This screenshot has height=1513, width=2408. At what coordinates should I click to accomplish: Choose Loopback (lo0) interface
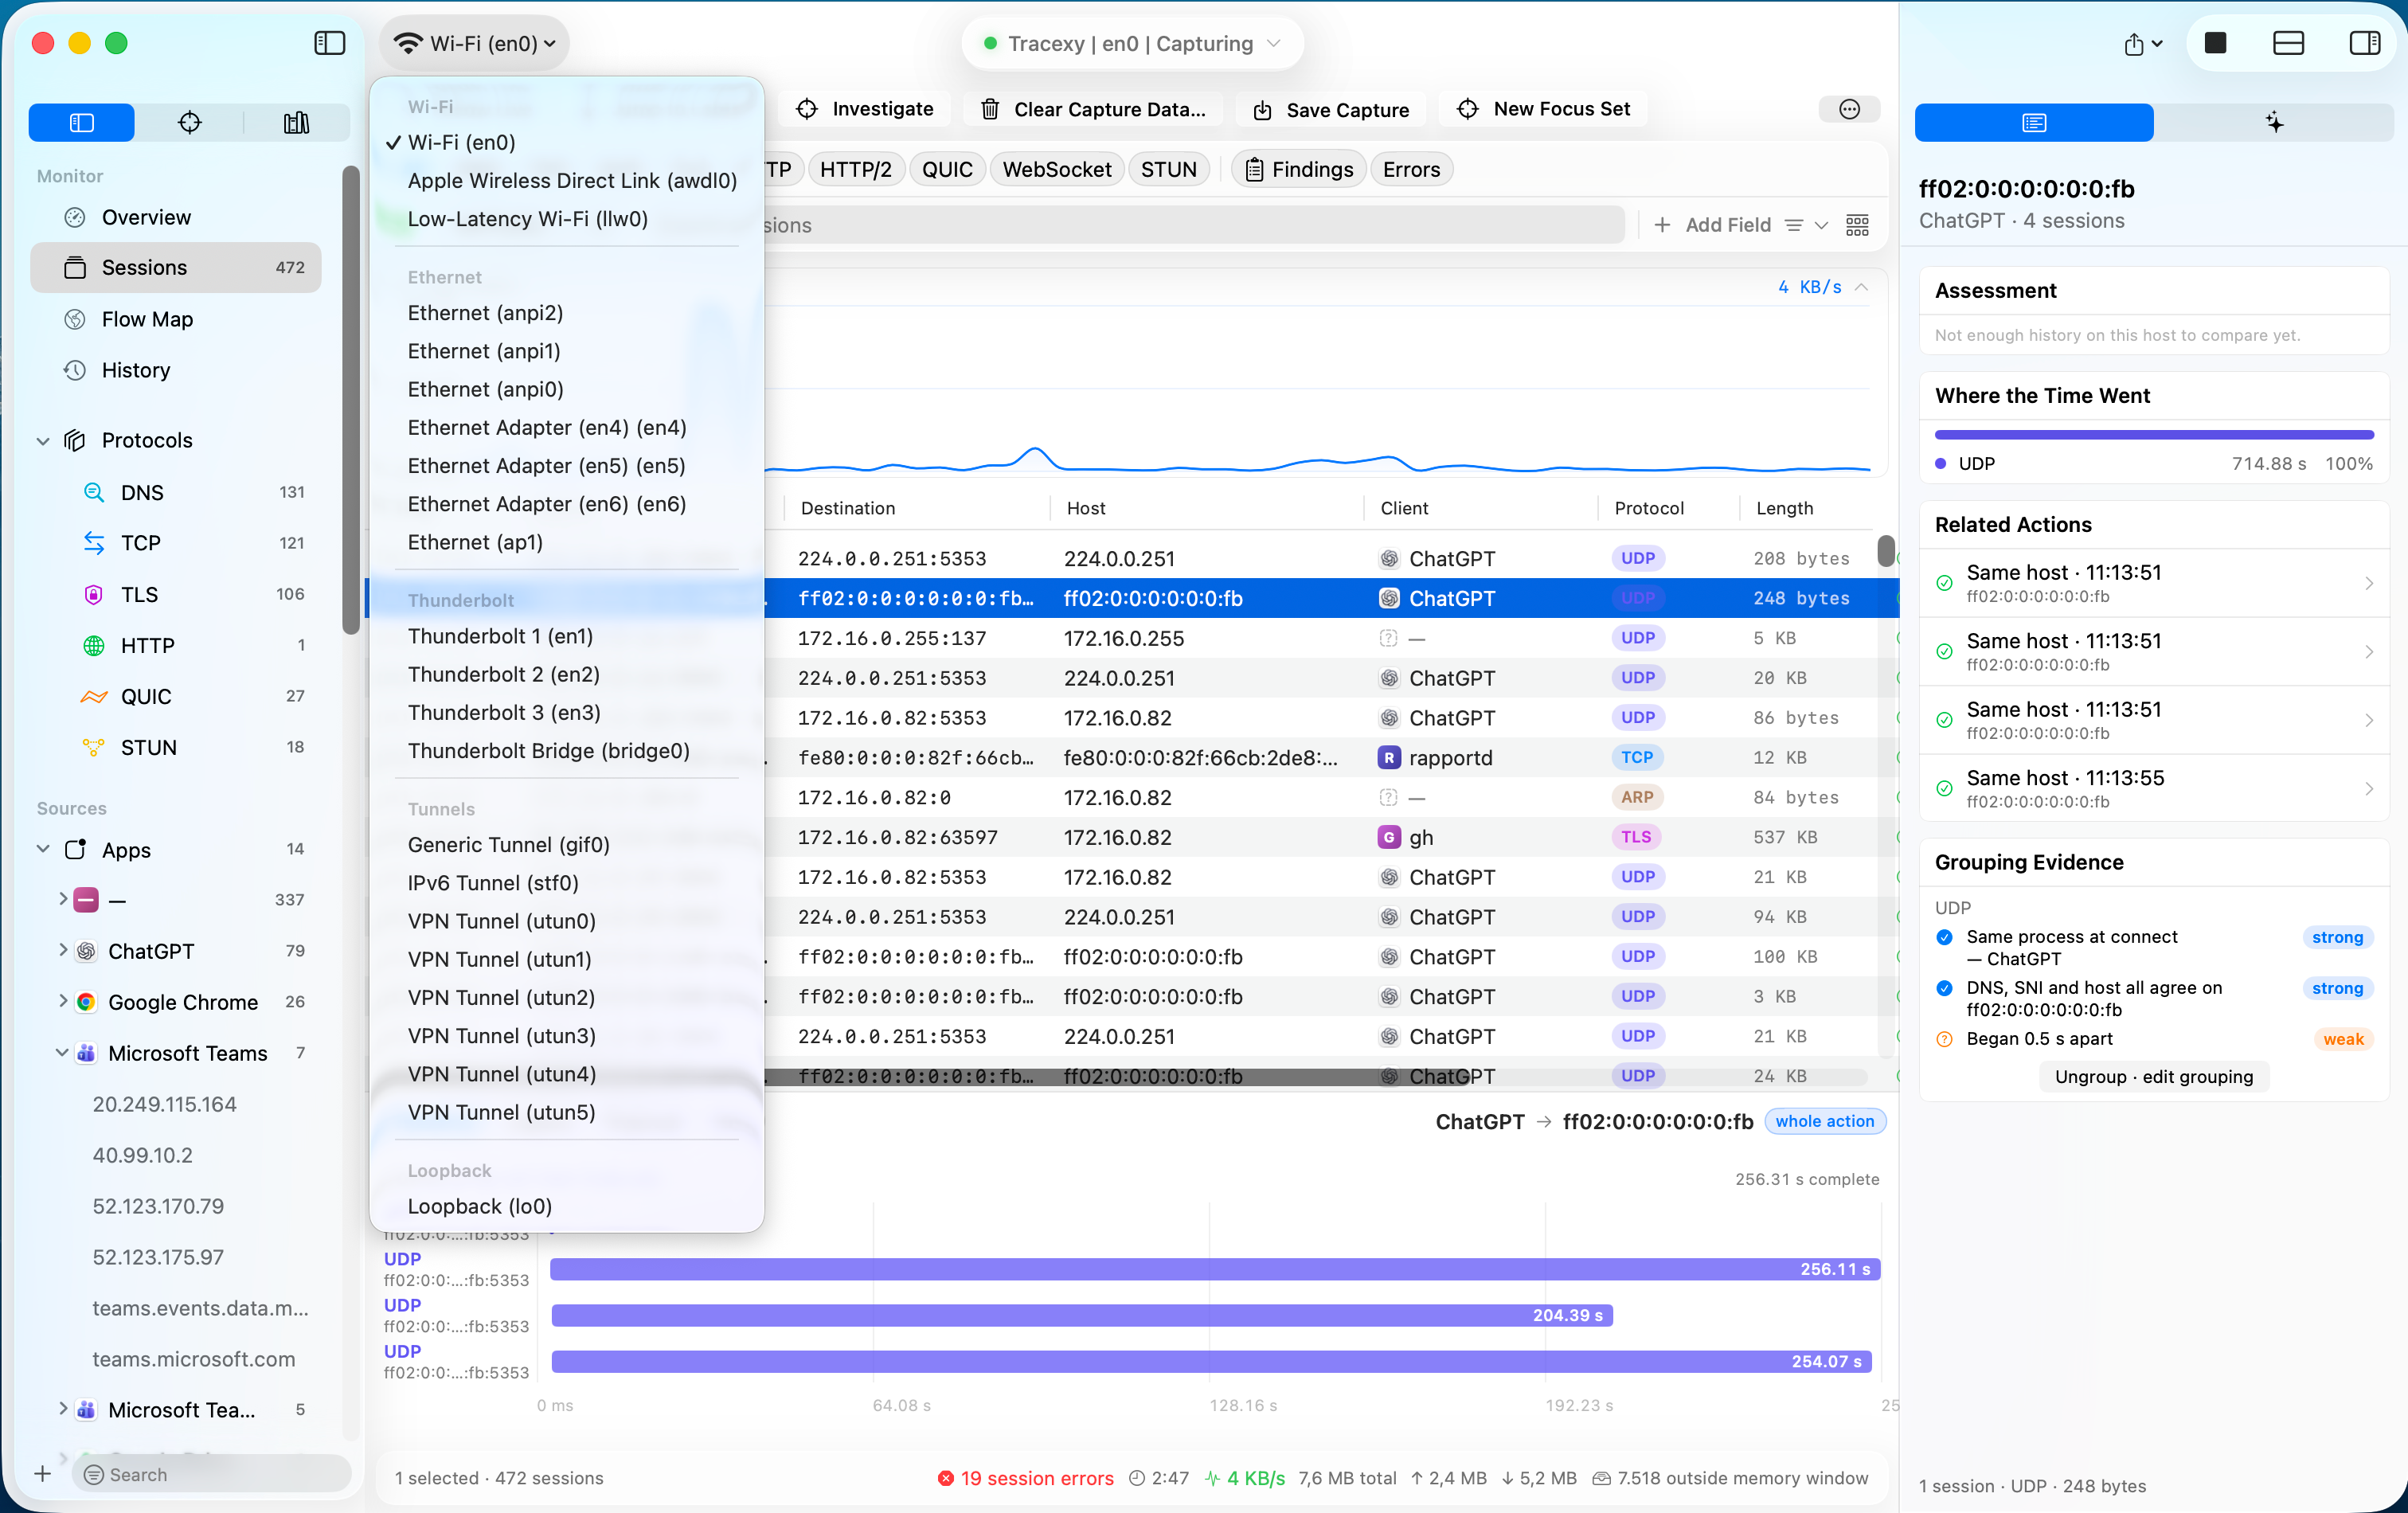point(566,1206)
